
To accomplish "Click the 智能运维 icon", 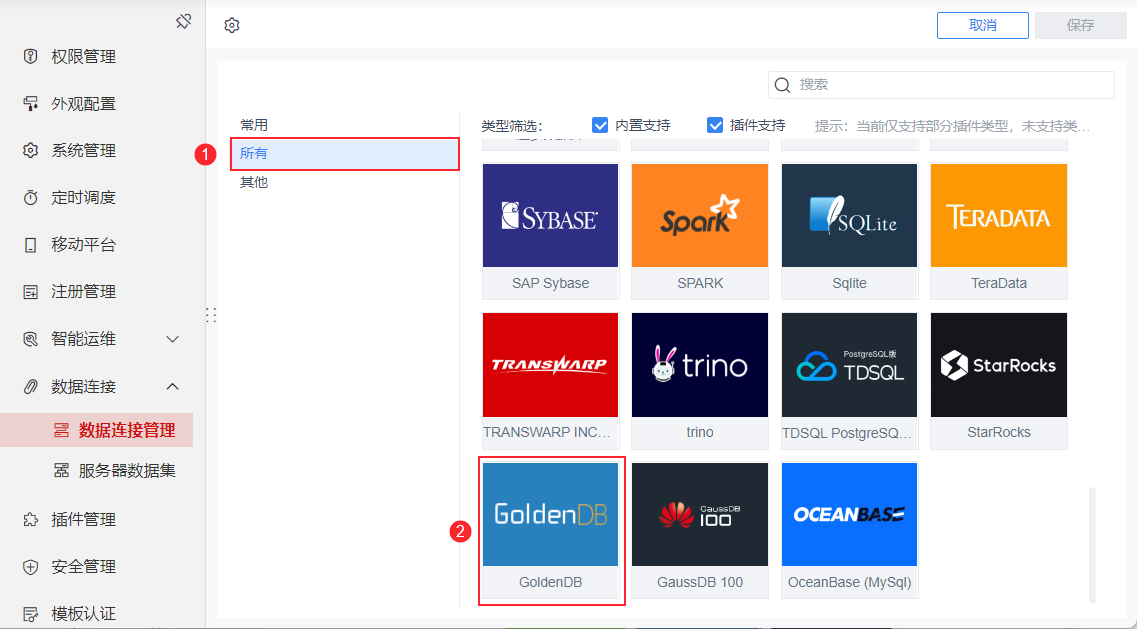I will pyautogui.click(x=30, y=339).
